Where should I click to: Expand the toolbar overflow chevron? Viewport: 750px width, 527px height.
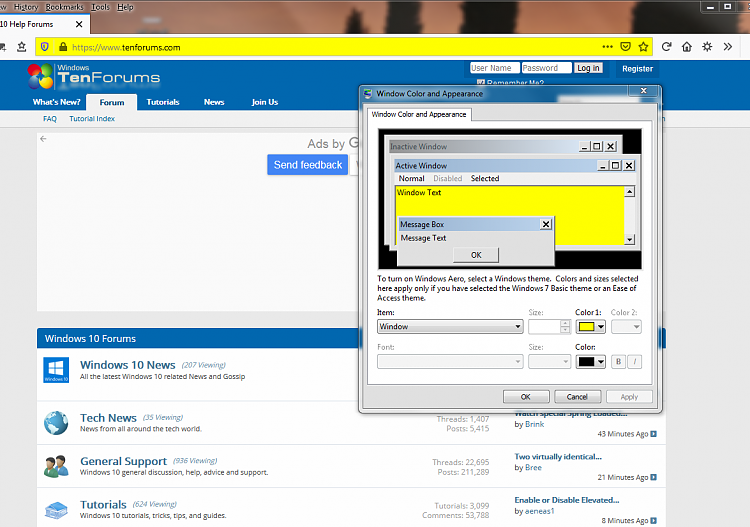tap(728, 47)
